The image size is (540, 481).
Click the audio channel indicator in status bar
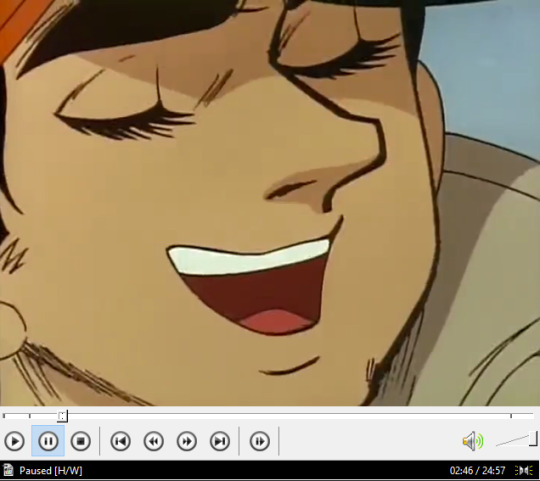(524, 470)
